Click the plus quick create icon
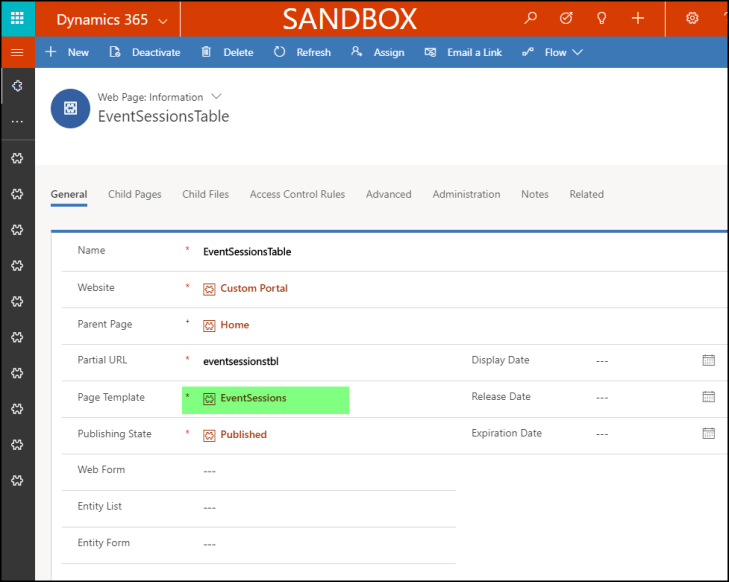This screenshot has height=582, width=729. pos(638,18)
